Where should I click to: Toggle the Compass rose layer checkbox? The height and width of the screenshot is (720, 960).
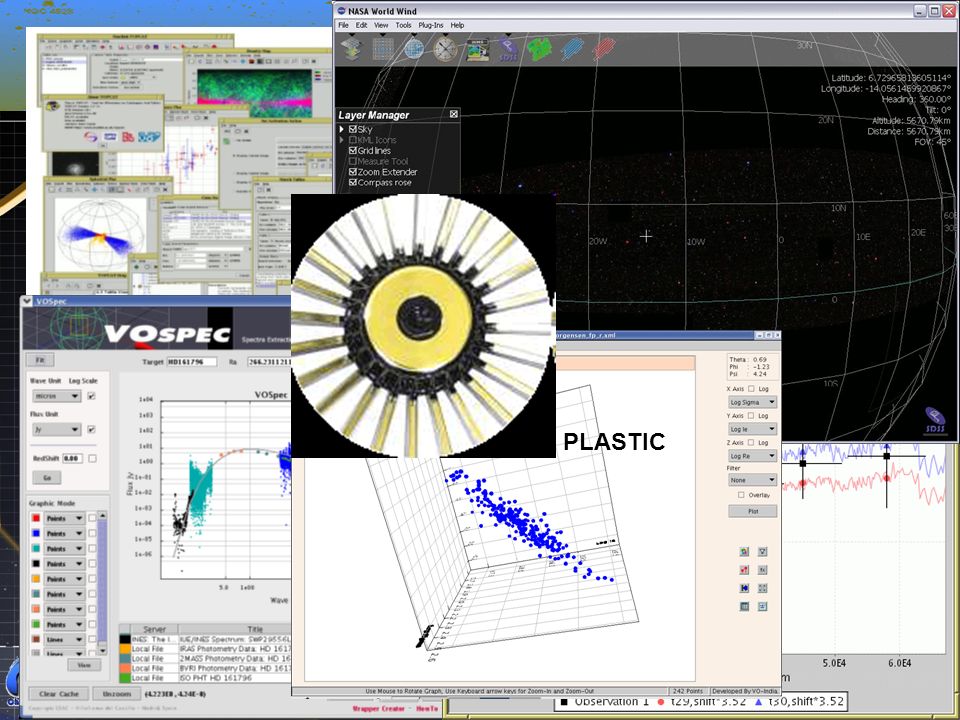coord(353,182)
